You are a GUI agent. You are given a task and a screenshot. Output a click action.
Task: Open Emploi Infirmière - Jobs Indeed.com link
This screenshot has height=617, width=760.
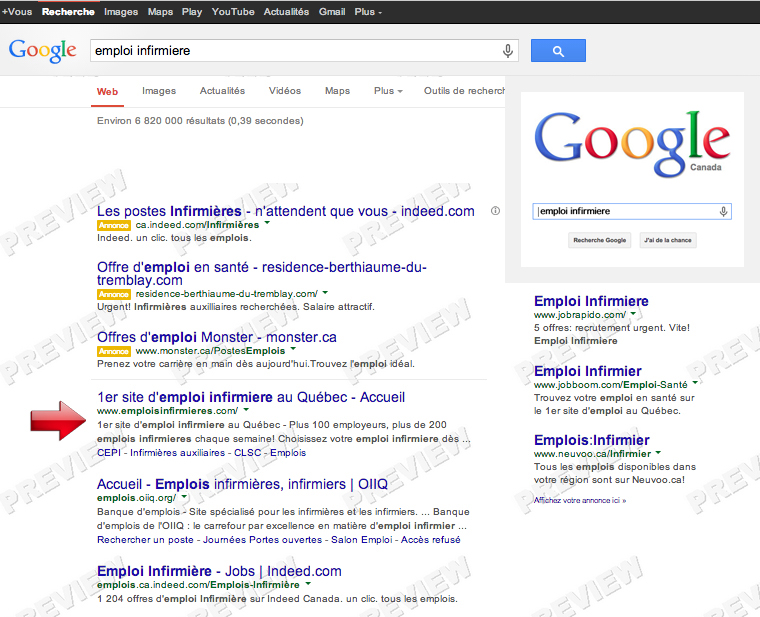[219, 571]
